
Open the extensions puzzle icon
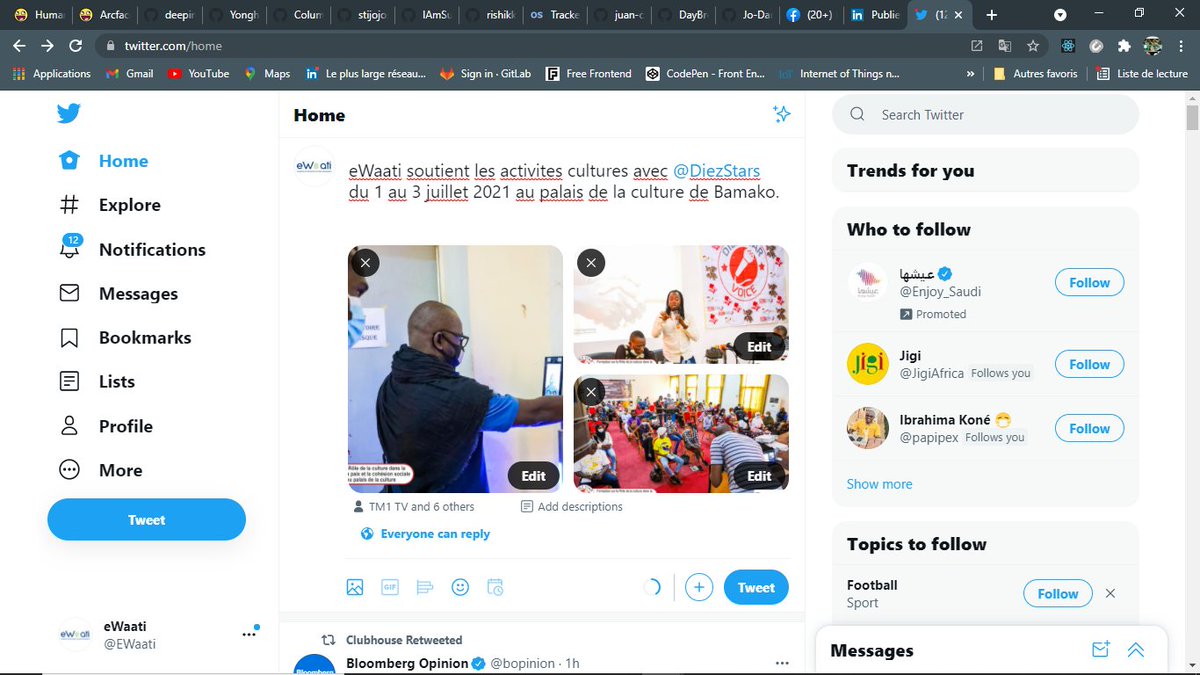[x=1124, y=46]
